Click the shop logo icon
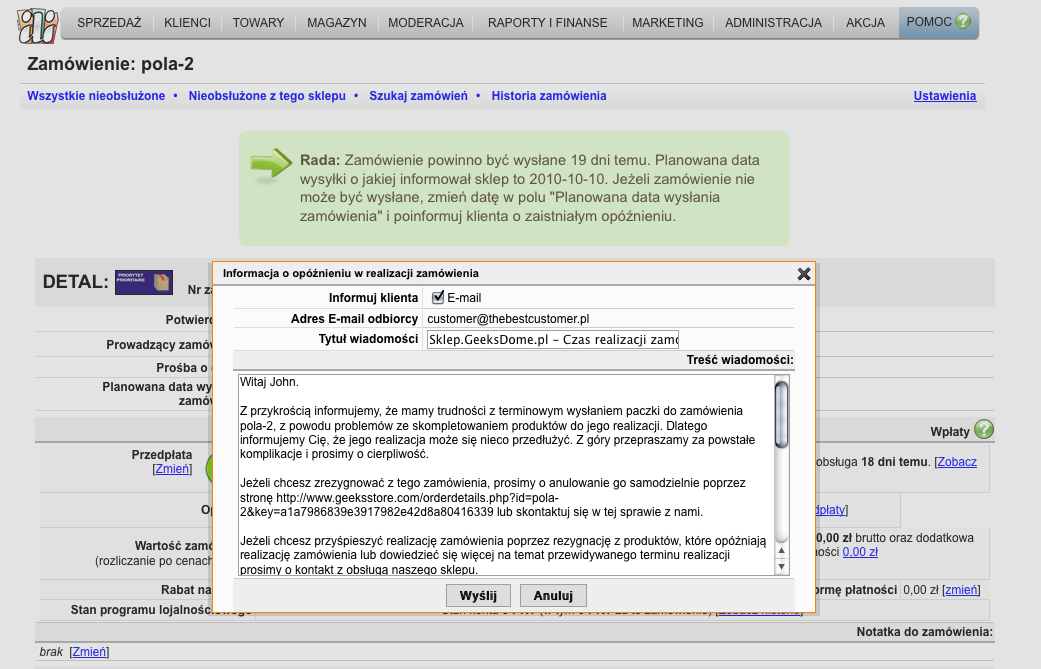Viewport: 1041px width, 669px height. [38, 26]
